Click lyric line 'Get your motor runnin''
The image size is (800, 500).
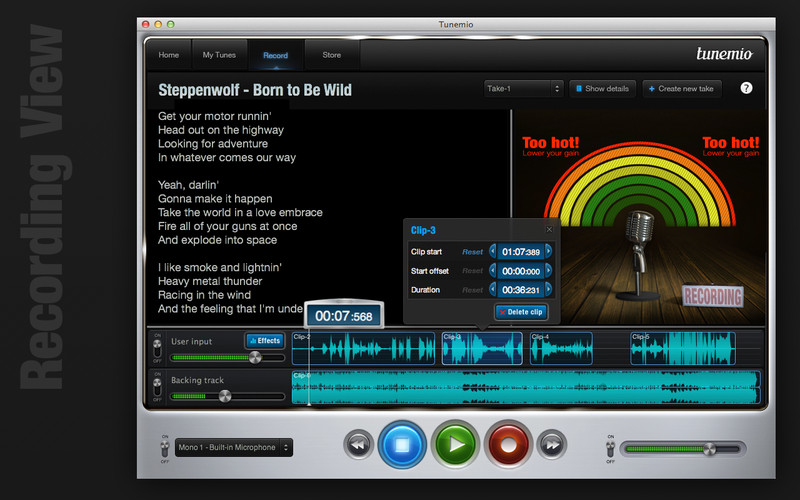215,116
